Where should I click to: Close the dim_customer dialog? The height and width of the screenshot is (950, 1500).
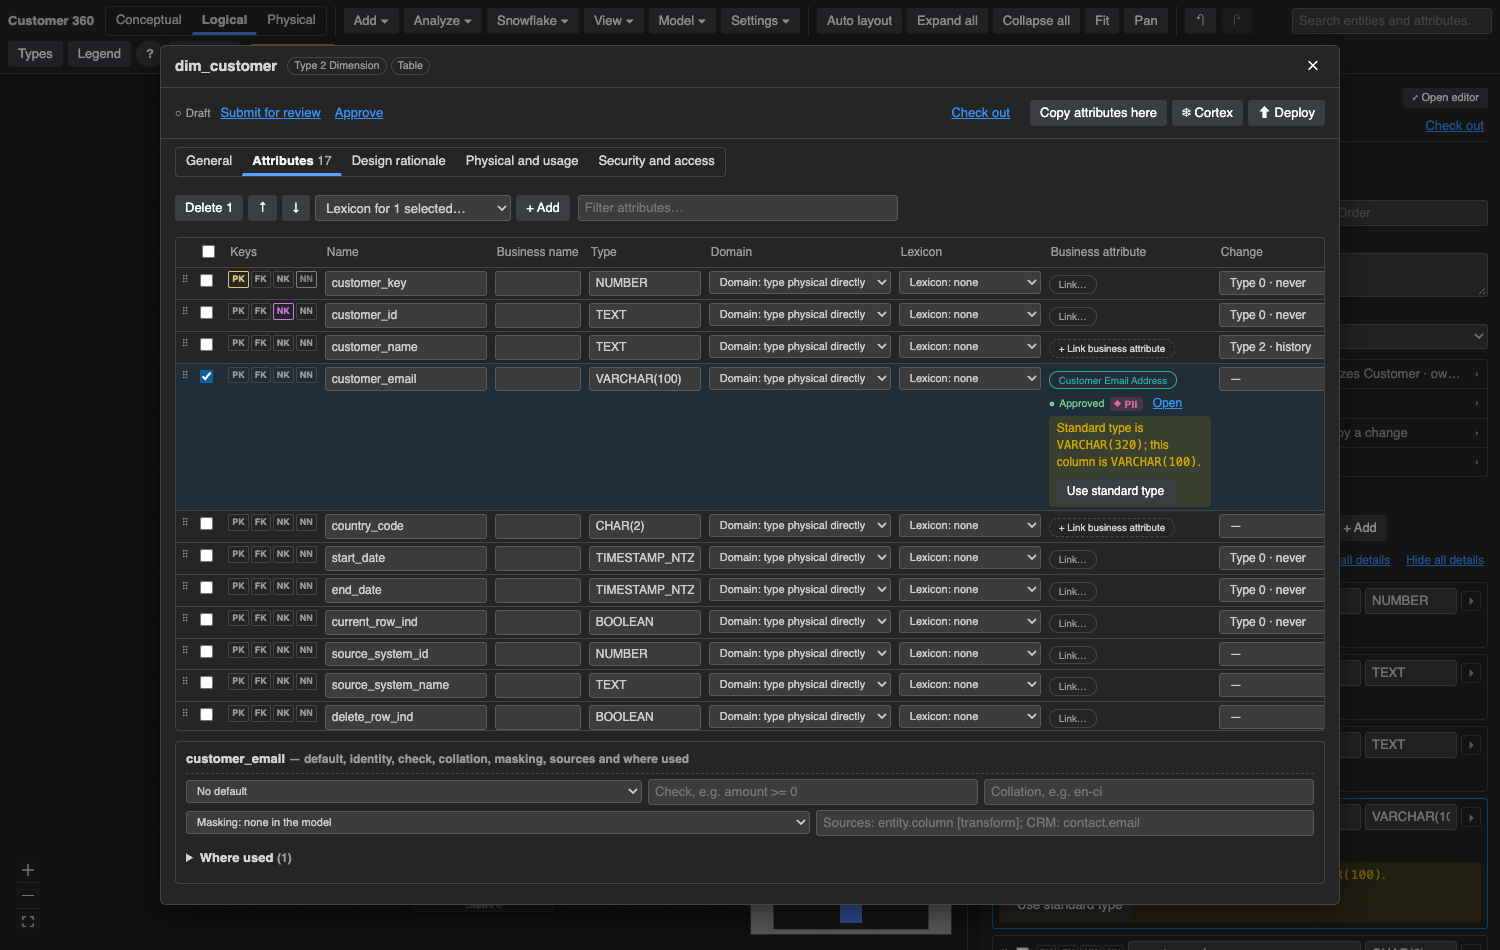coord(1313,65)
